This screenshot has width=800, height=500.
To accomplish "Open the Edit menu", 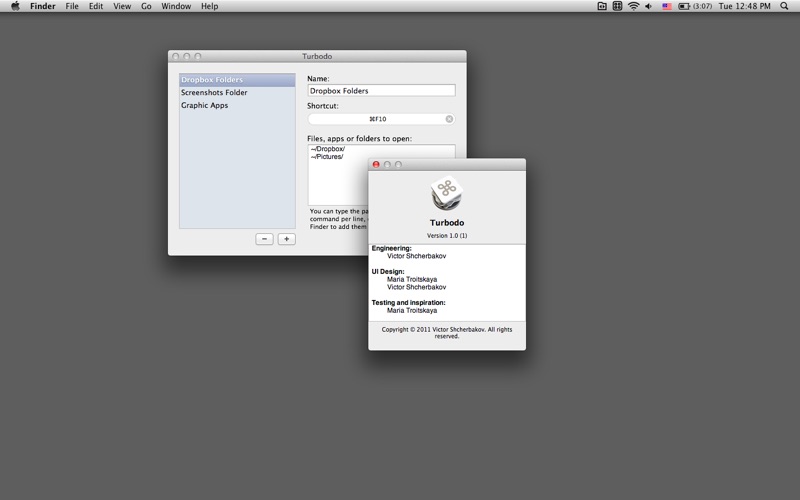I will click(x=96, y=6).
